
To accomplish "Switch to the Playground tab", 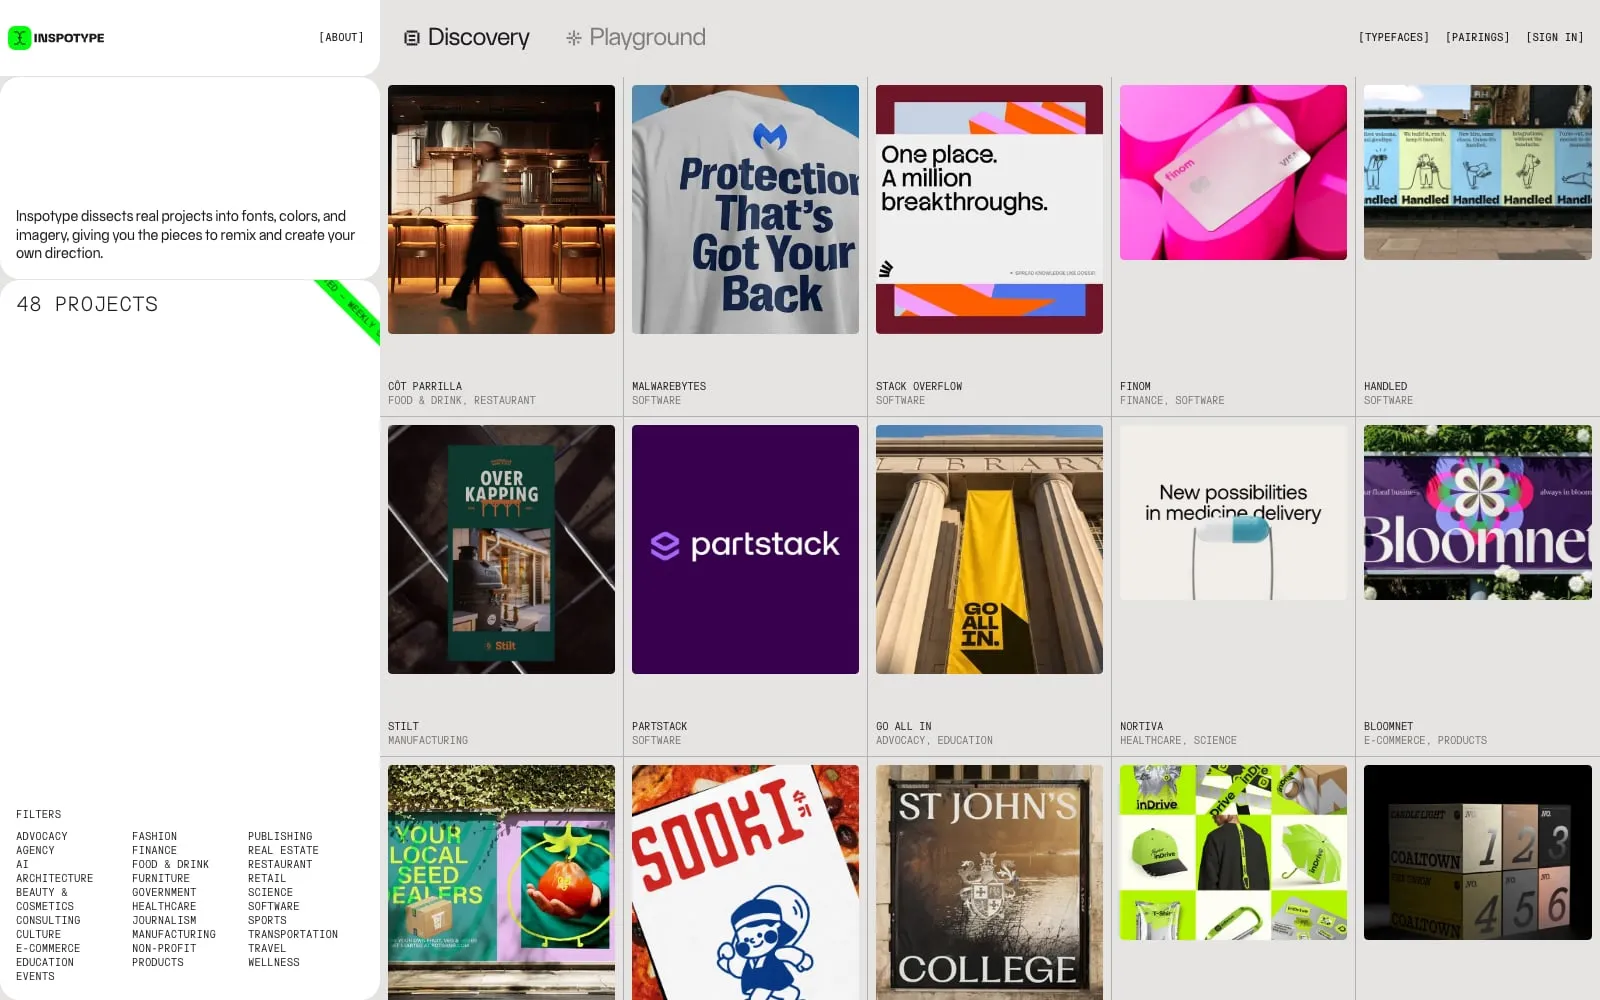I will click(636, 37).
